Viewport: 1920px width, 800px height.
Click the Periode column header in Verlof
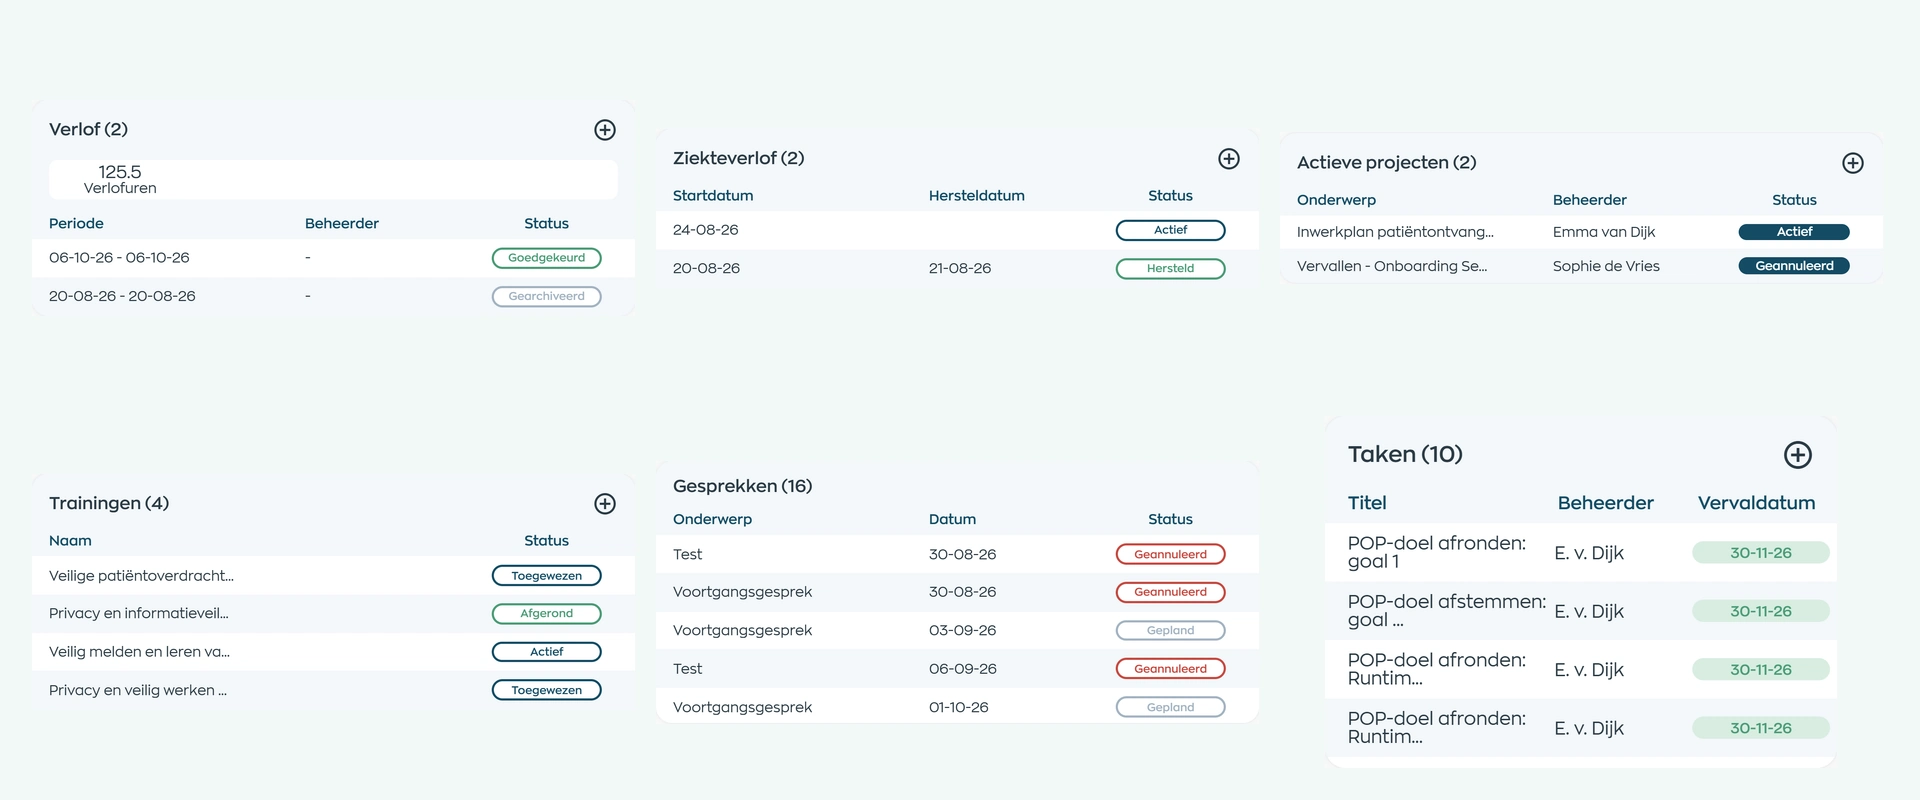click(x=76, y=224)
